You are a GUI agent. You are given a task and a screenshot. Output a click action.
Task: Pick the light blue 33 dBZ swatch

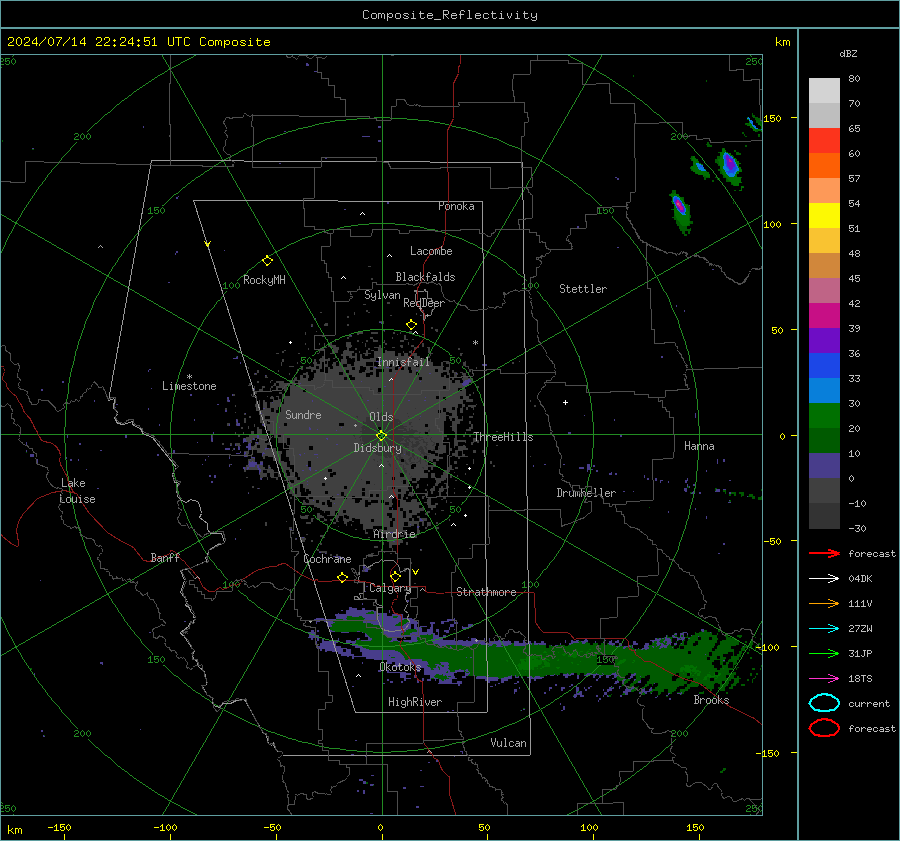coord(824,391)
